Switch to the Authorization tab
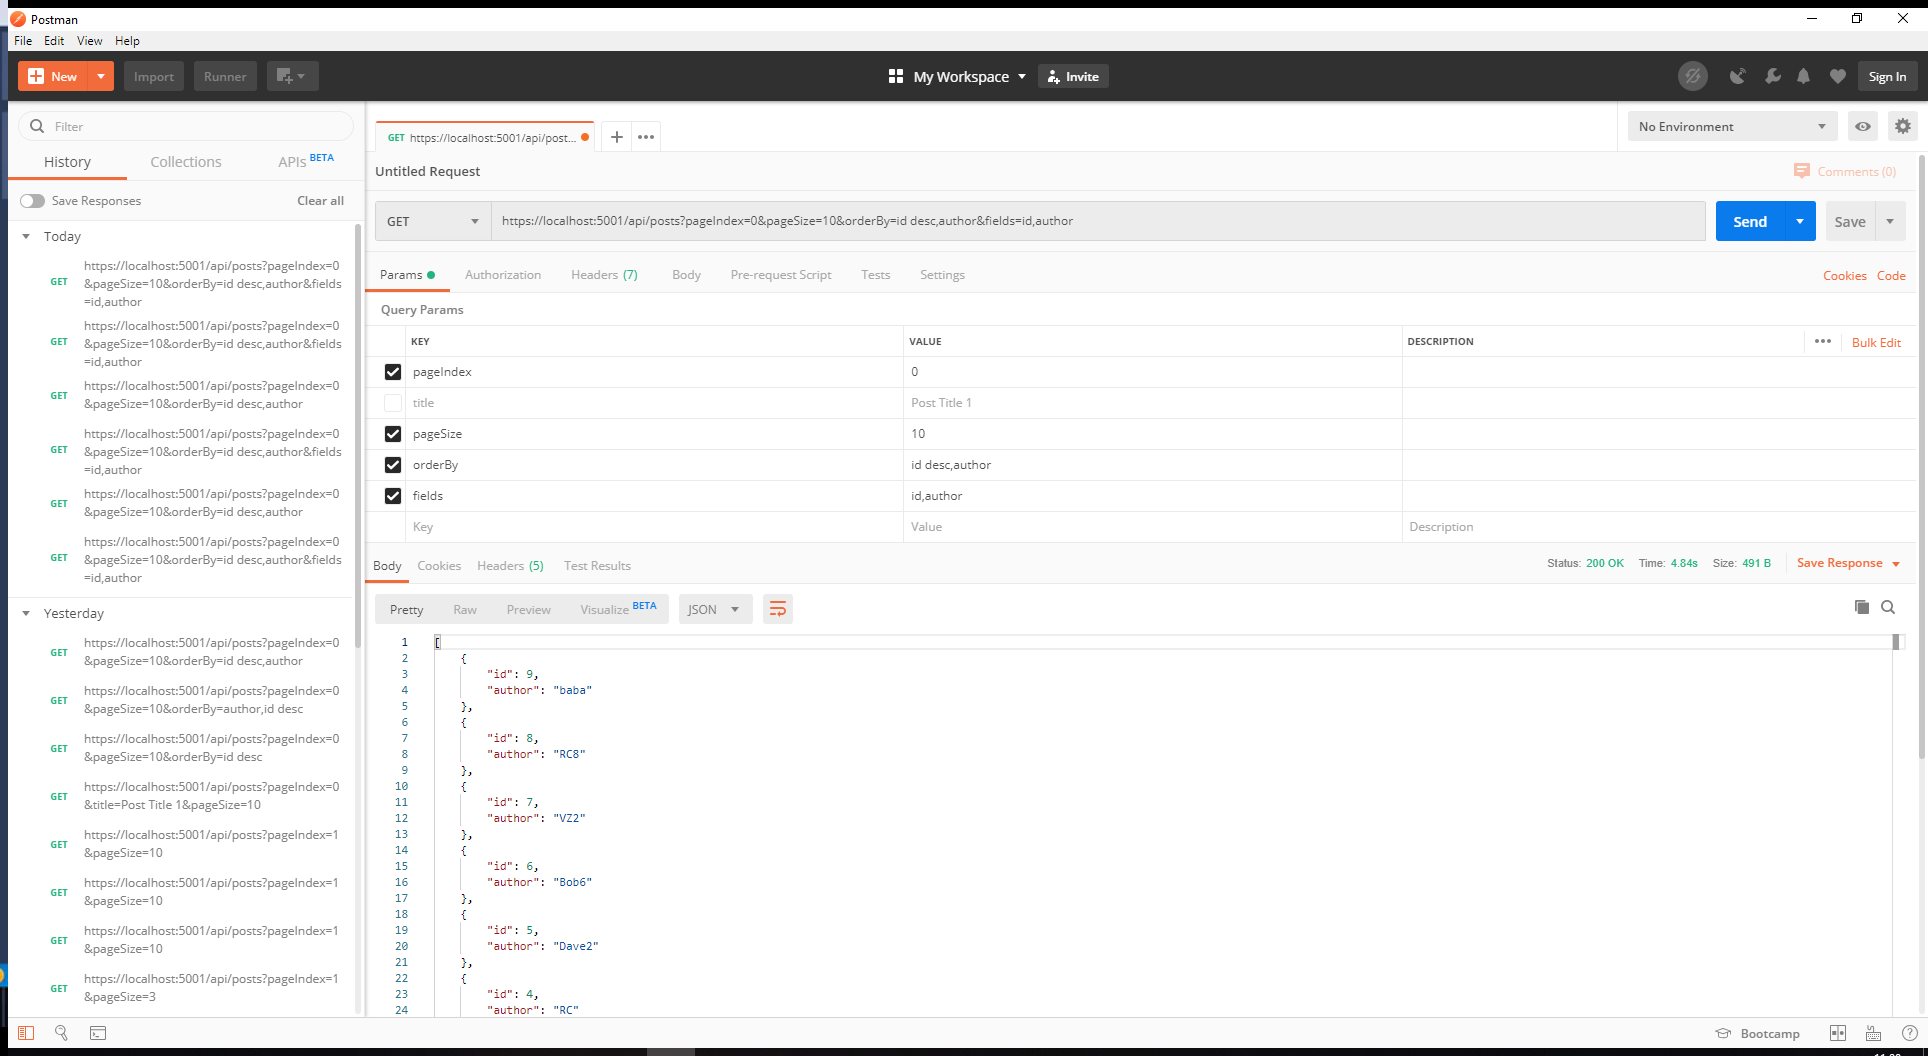The height and width of the screenshot is (1056, 1928). coord(503,274)
